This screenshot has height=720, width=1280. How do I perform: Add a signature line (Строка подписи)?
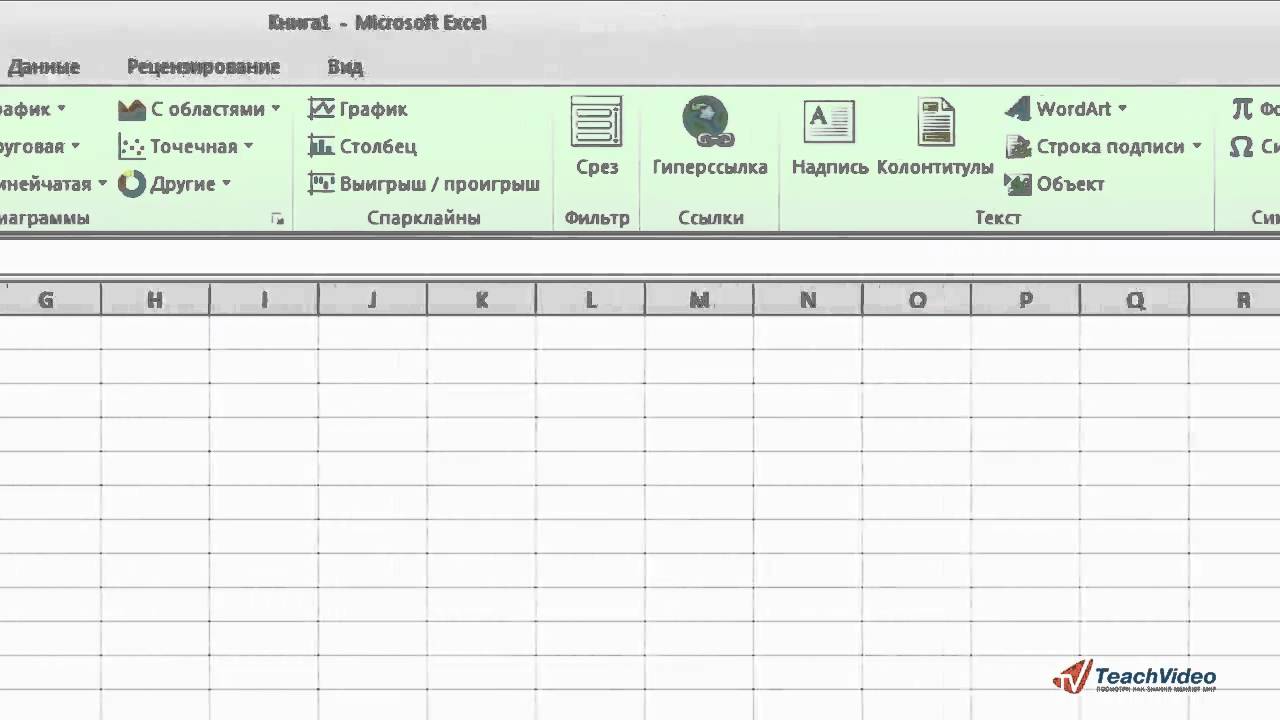click(x=1103, y=146)
